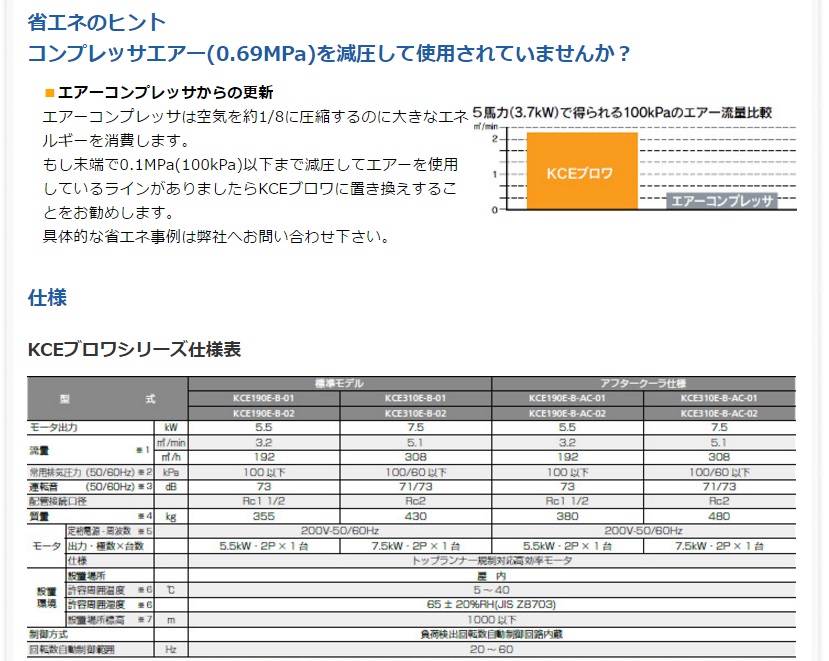The image size is (829, 661).
Task: Click the "㎥/h" unit cell
Action: (x=171, y=457)
